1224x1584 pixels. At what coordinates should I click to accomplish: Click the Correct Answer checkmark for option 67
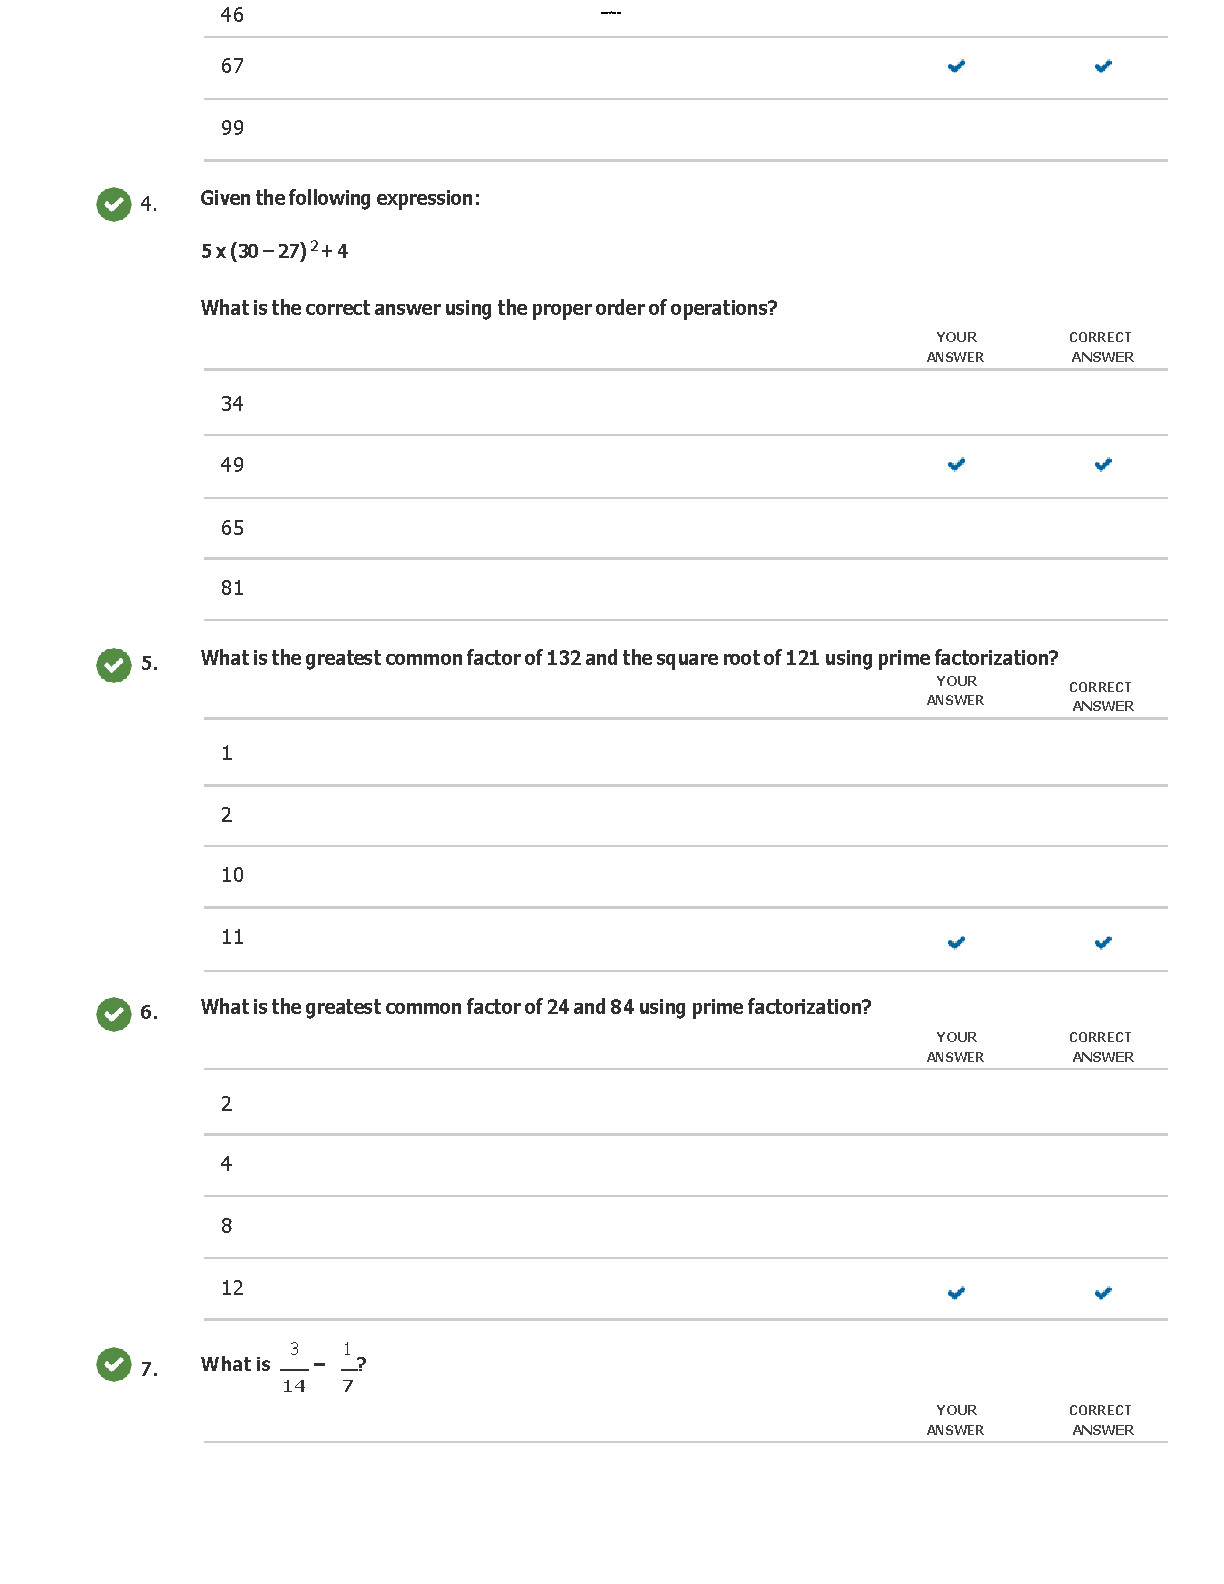tap(1103, 67)
